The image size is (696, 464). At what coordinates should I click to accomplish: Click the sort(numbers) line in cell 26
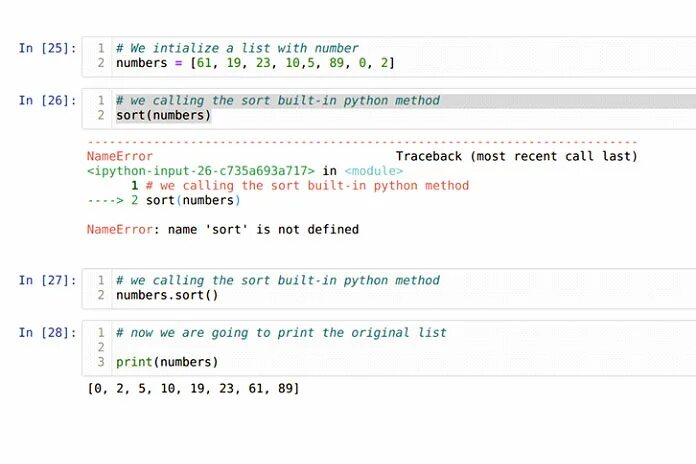tap(163, 115)
